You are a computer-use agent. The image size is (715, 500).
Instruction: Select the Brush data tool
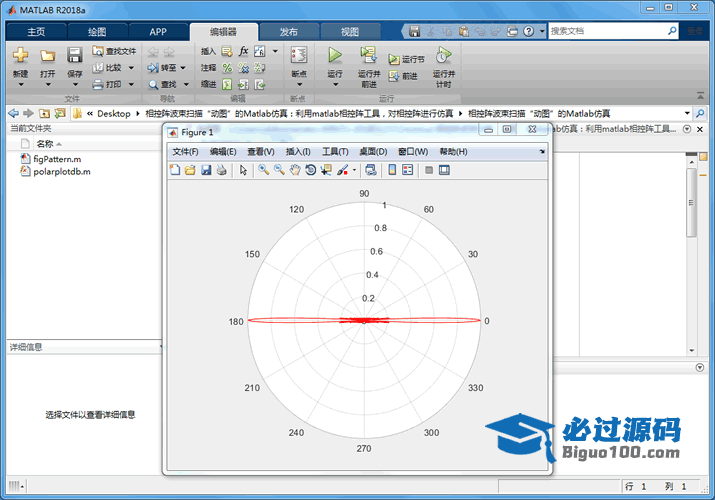coord(342,170)
